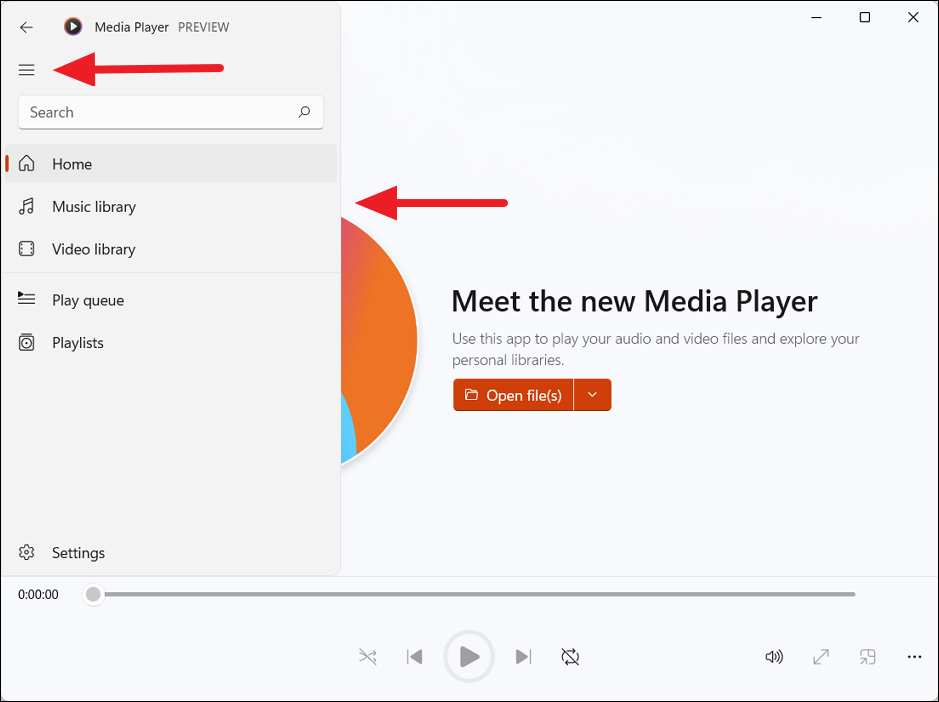Click the film strip Video library icon
Image resolution: width=939 pixels, height=702 pixels.
26,249
